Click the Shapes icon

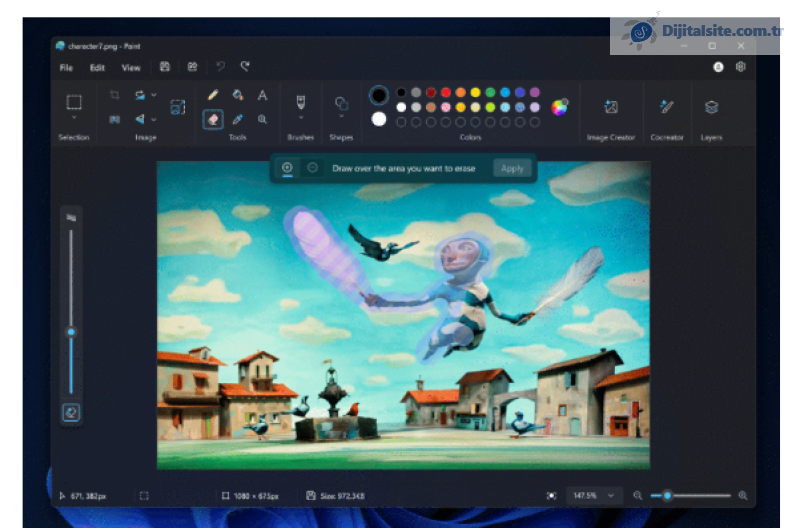pos(341,104)
